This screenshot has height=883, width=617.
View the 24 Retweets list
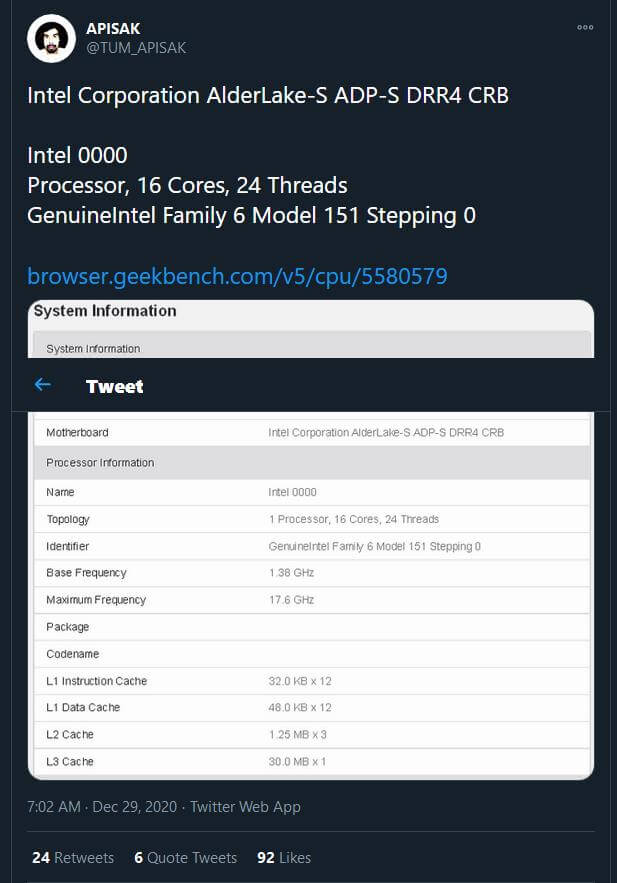(x=73, y=857)
